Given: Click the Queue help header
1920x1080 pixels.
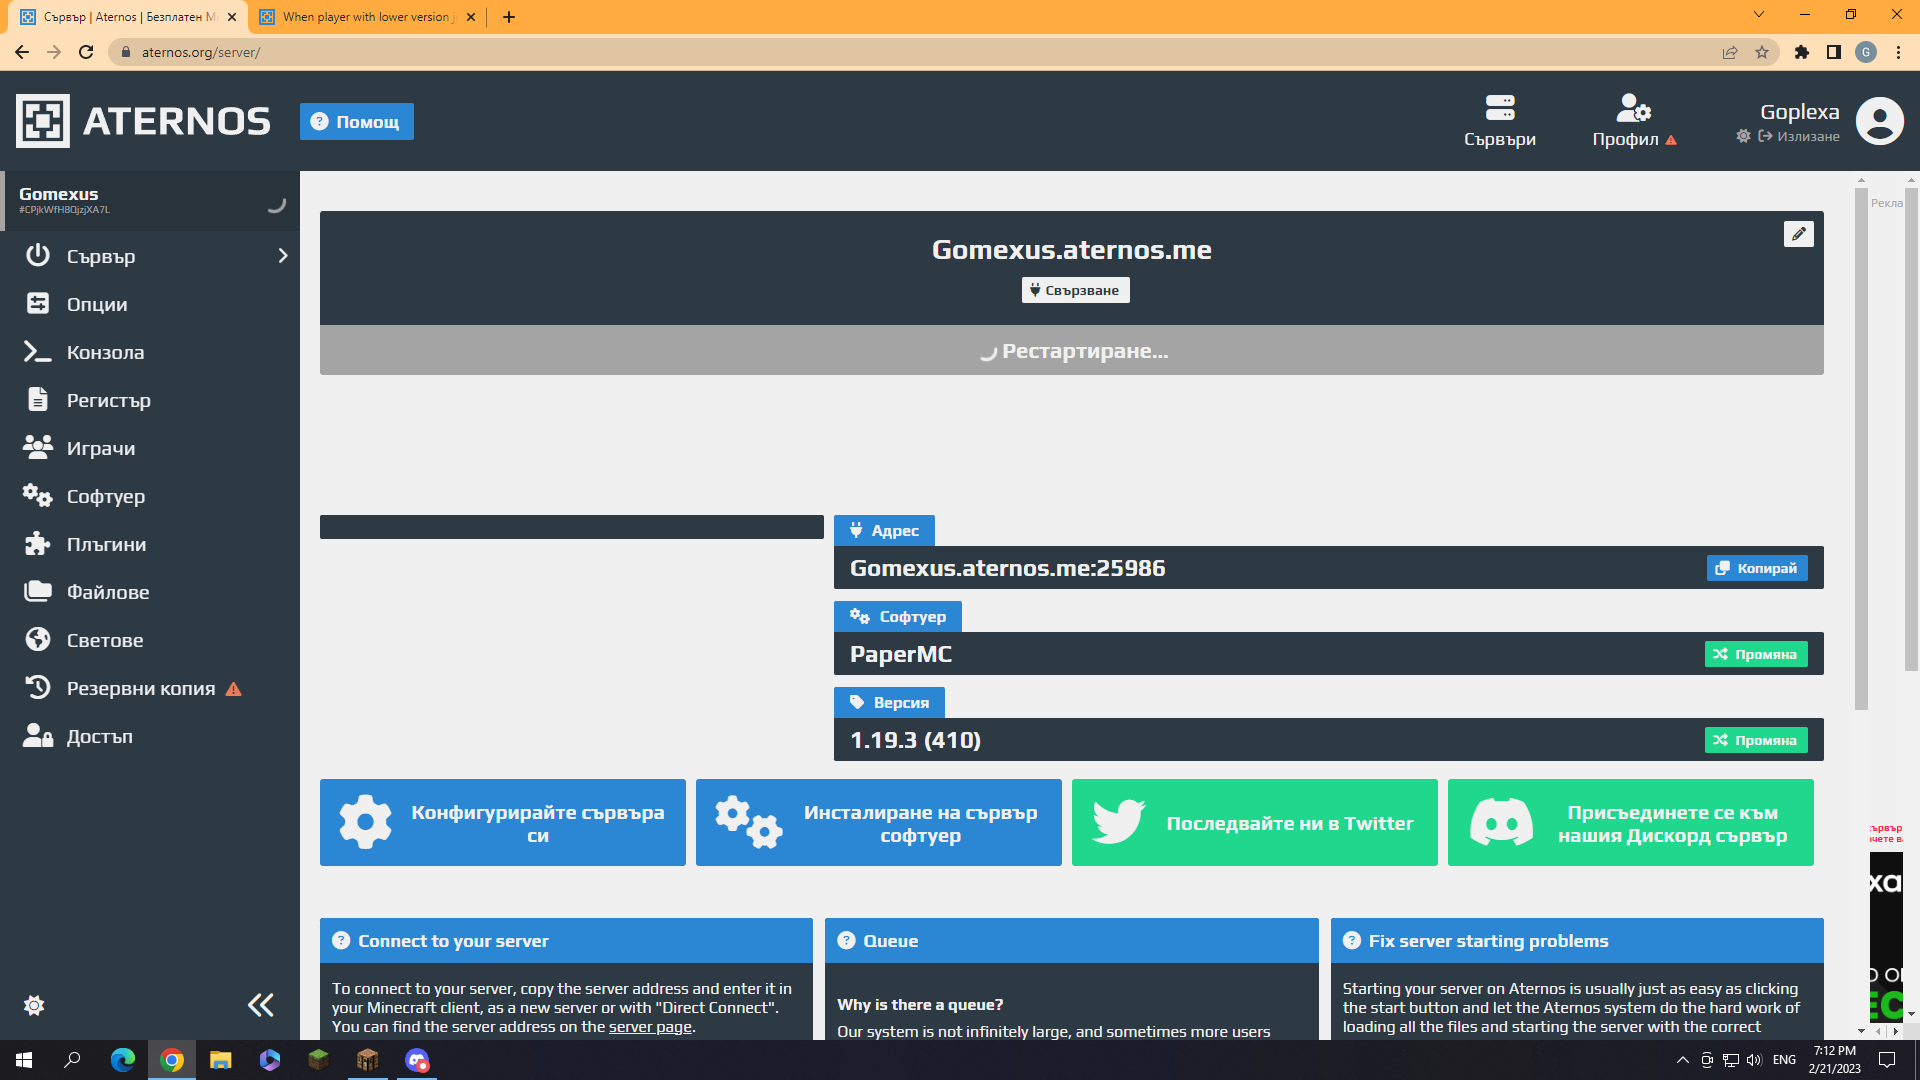Looking at the screenshot, I should pos(1072,941).
